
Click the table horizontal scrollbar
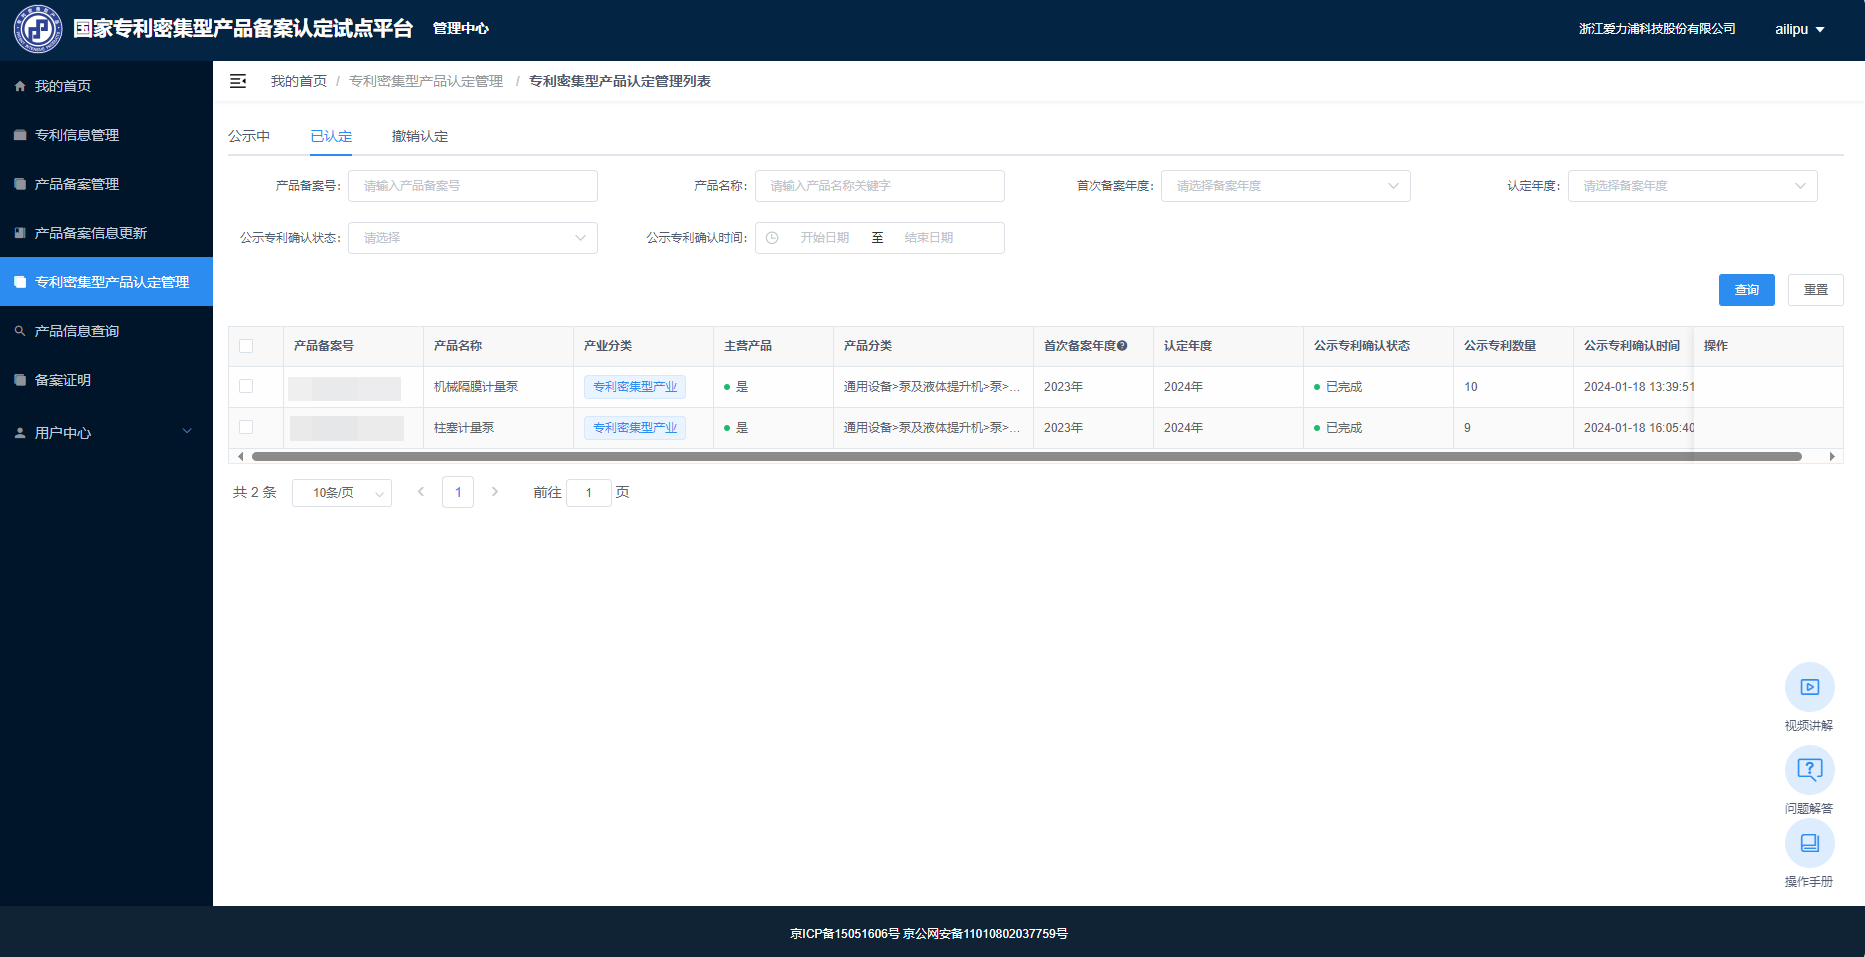point(1027,457)
